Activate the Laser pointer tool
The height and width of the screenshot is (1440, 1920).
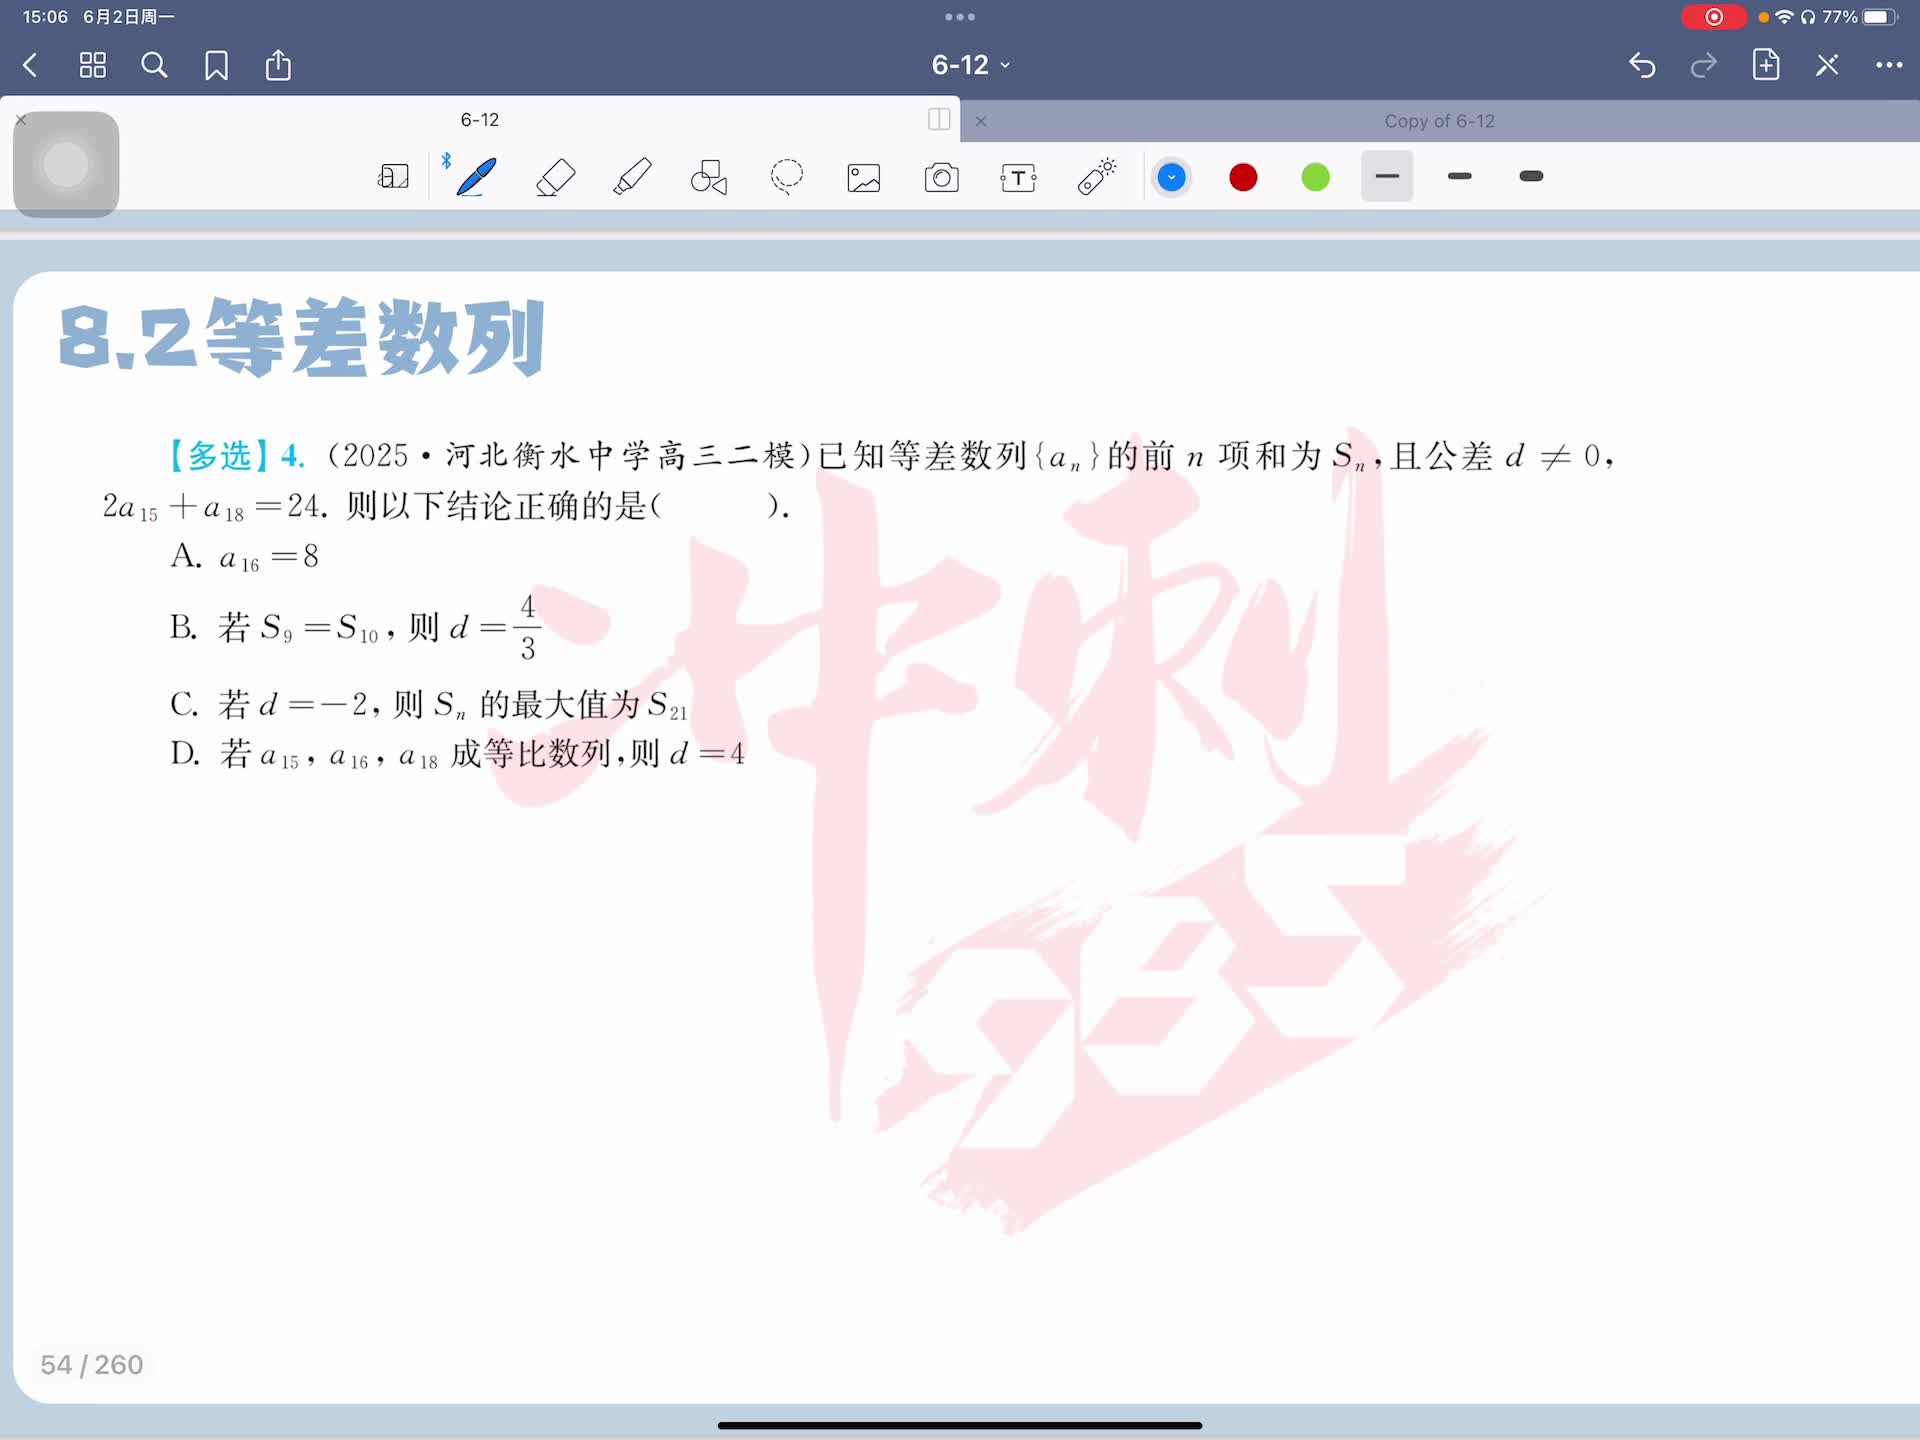point(1096,177)
